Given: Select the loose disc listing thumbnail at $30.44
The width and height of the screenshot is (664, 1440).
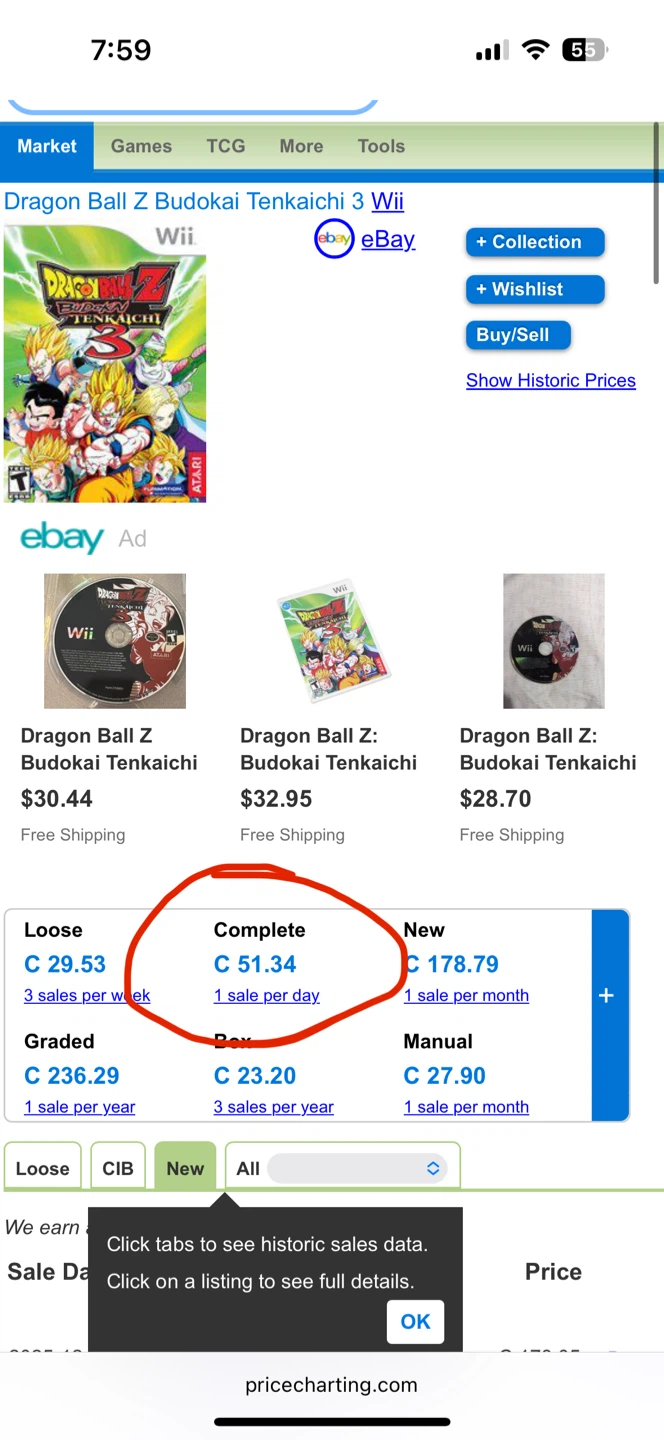Looking at the screenshot, I should tap(115, 641).
